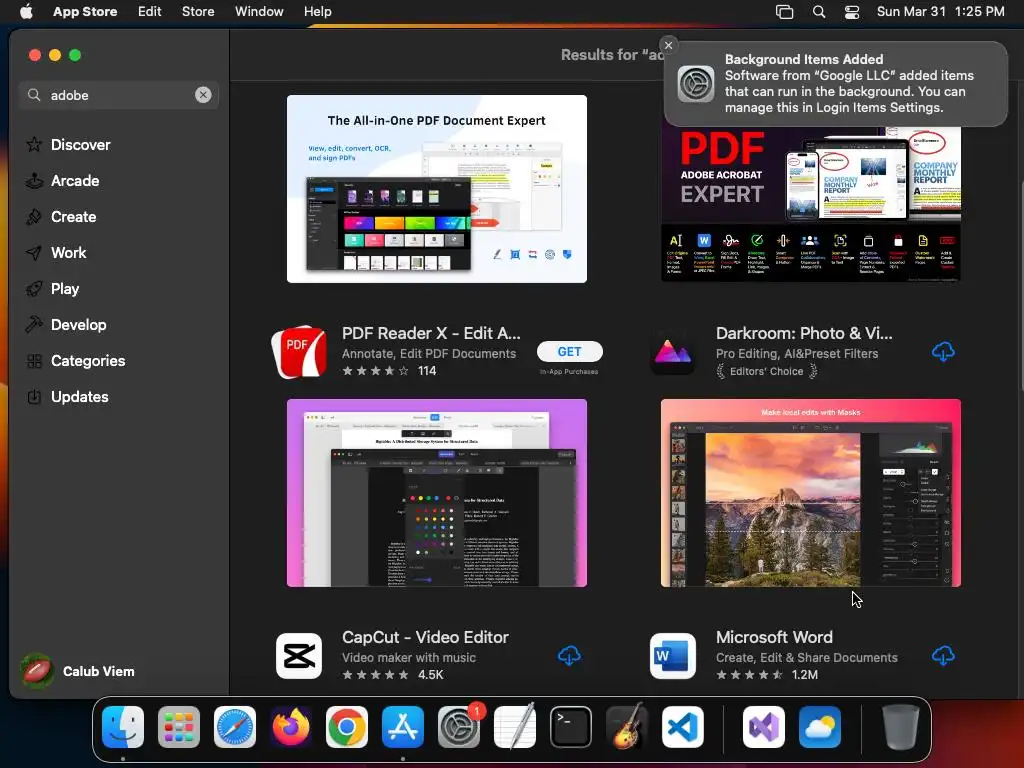The height and width of the screenshot is (768, 1024).
Task: Open System Settings from the Dock
Action: point(459,727)
